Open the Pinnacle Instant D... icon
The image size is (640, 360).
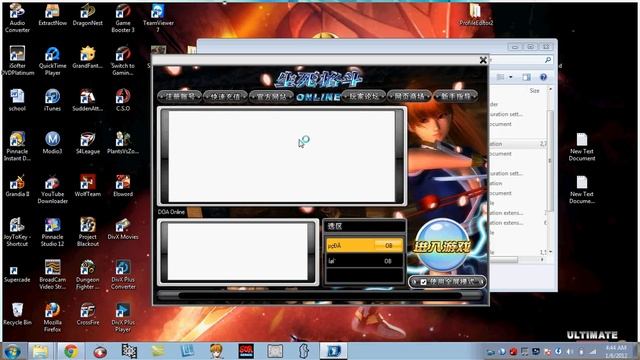point(17,146)
